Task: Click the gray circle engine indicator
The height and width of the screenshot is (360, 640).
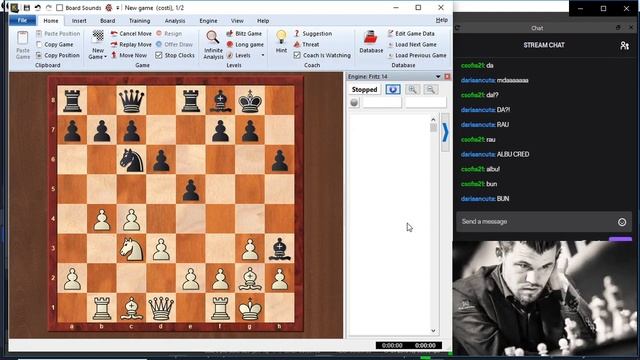Action: coord(354,102)
